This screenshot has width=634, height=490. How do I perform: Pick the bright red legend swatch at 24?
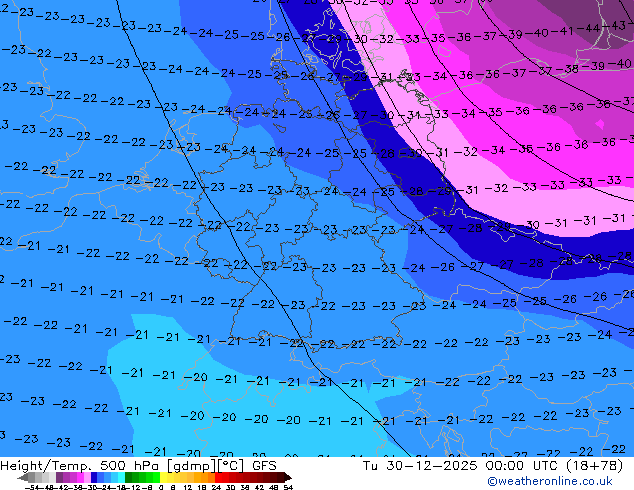pyautogui.click(x=218, y=477)
